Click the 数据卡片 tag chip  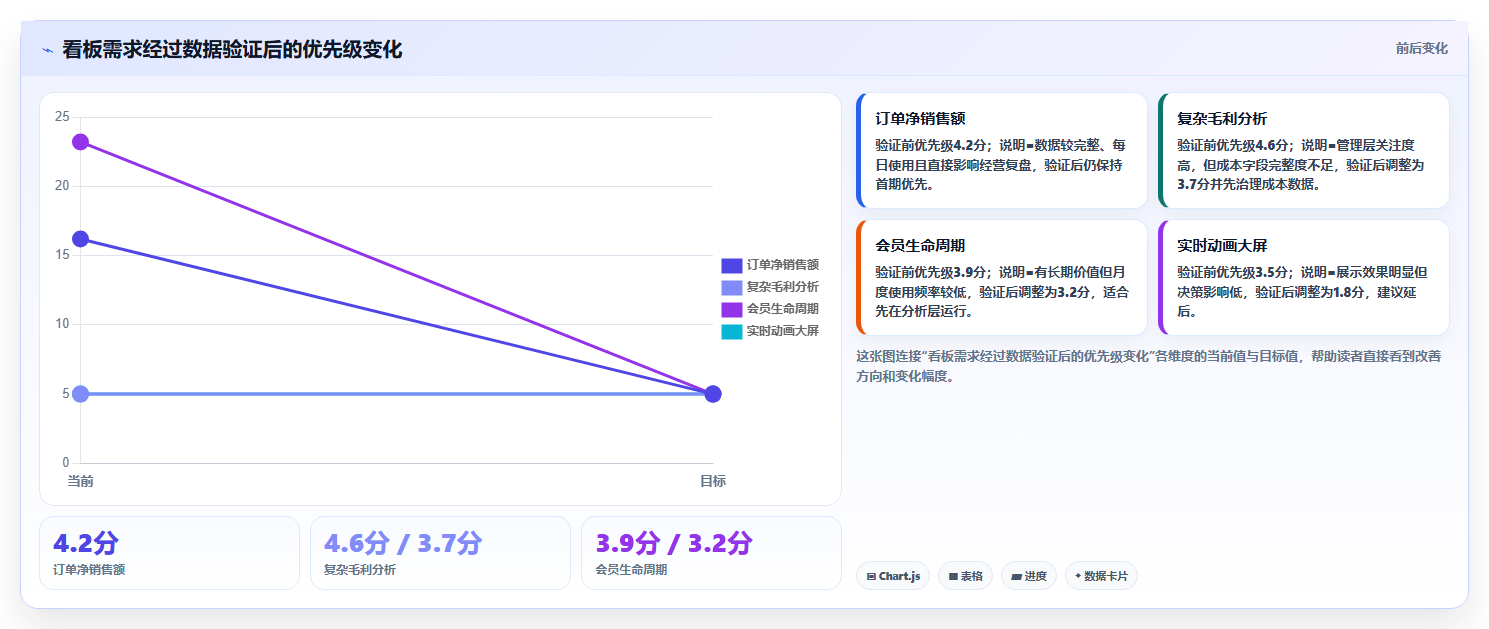tap(1101, 576)
